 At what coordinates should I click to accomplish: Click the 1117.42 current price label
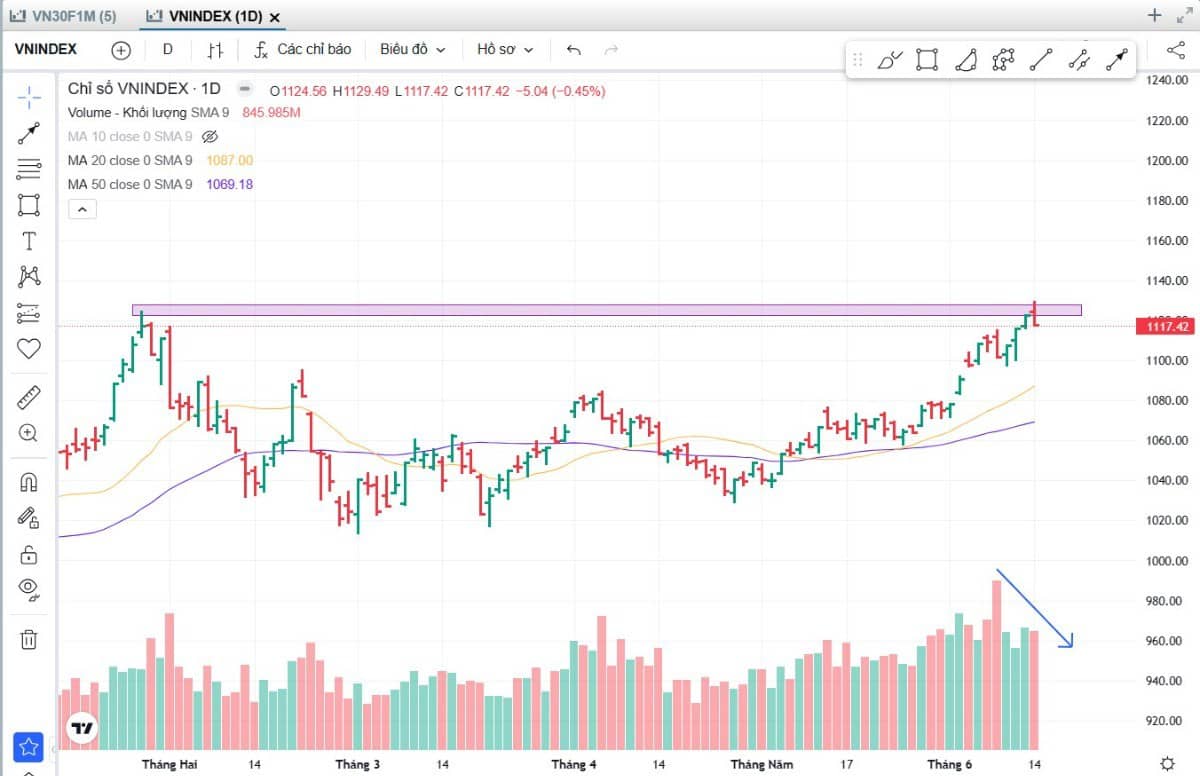click(x=1166, y=326)
